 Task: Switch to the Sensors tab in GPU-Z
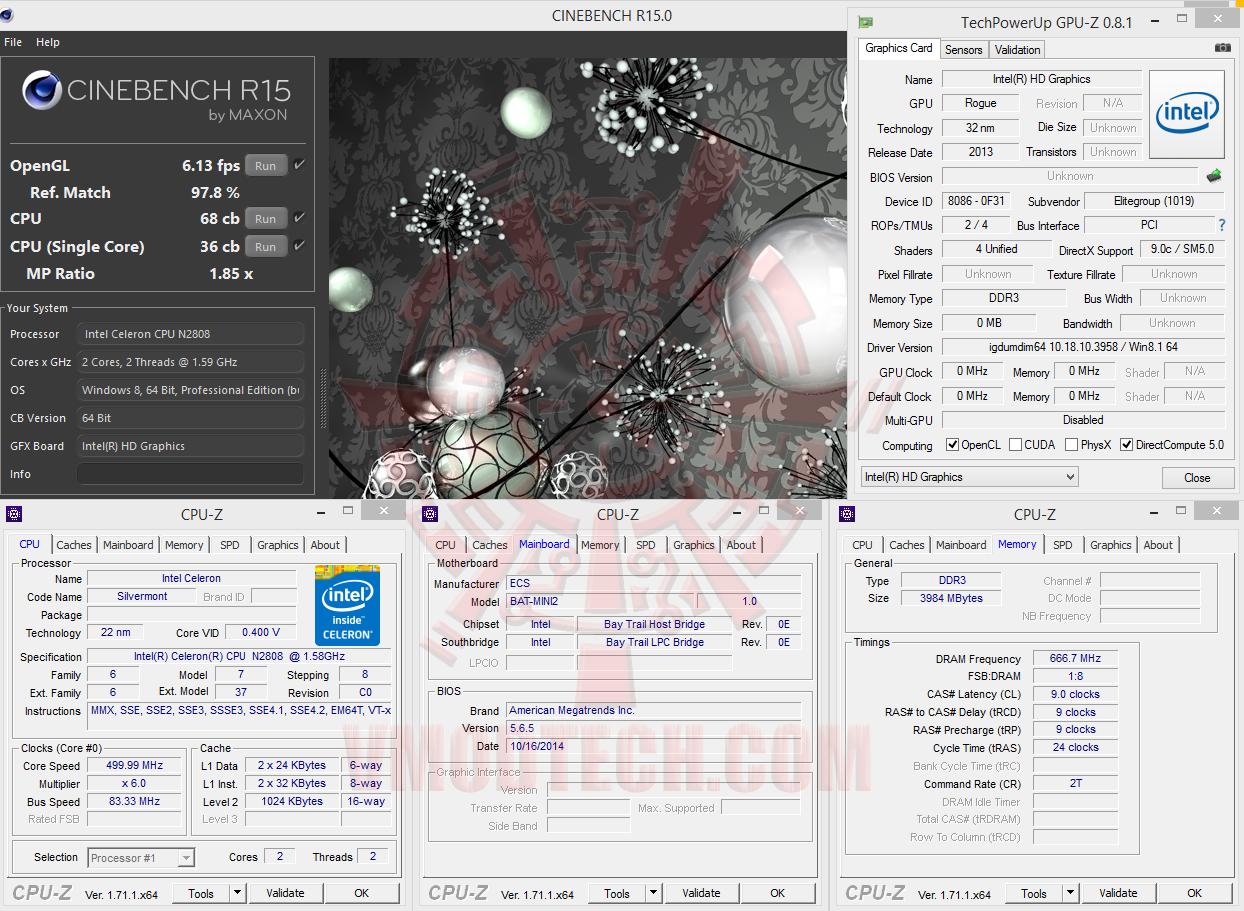pos(964,50)
